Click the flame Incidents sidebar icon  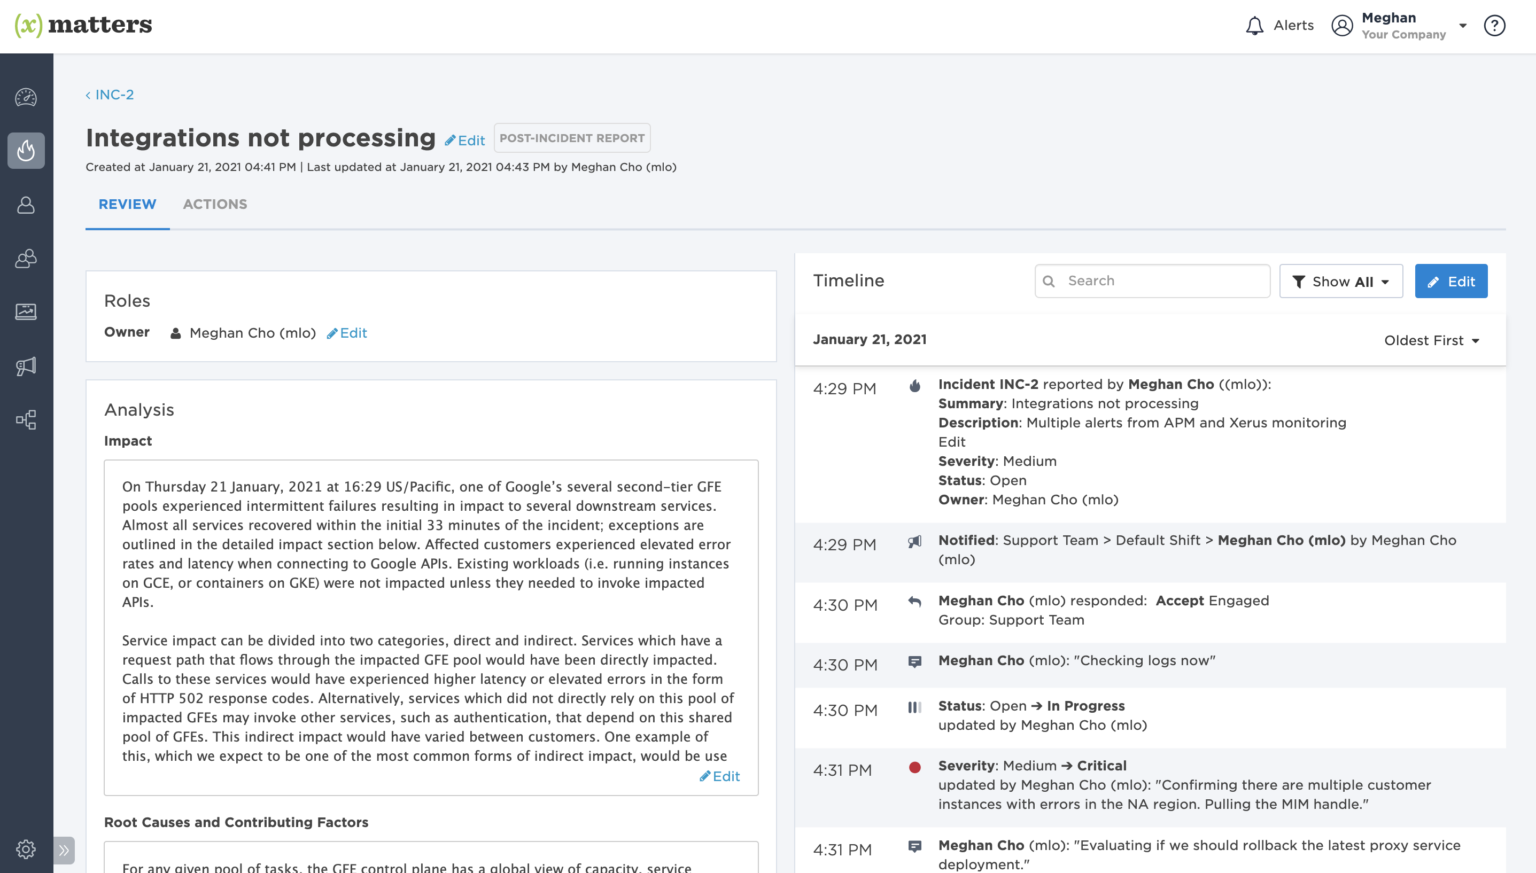click(26, 151)
